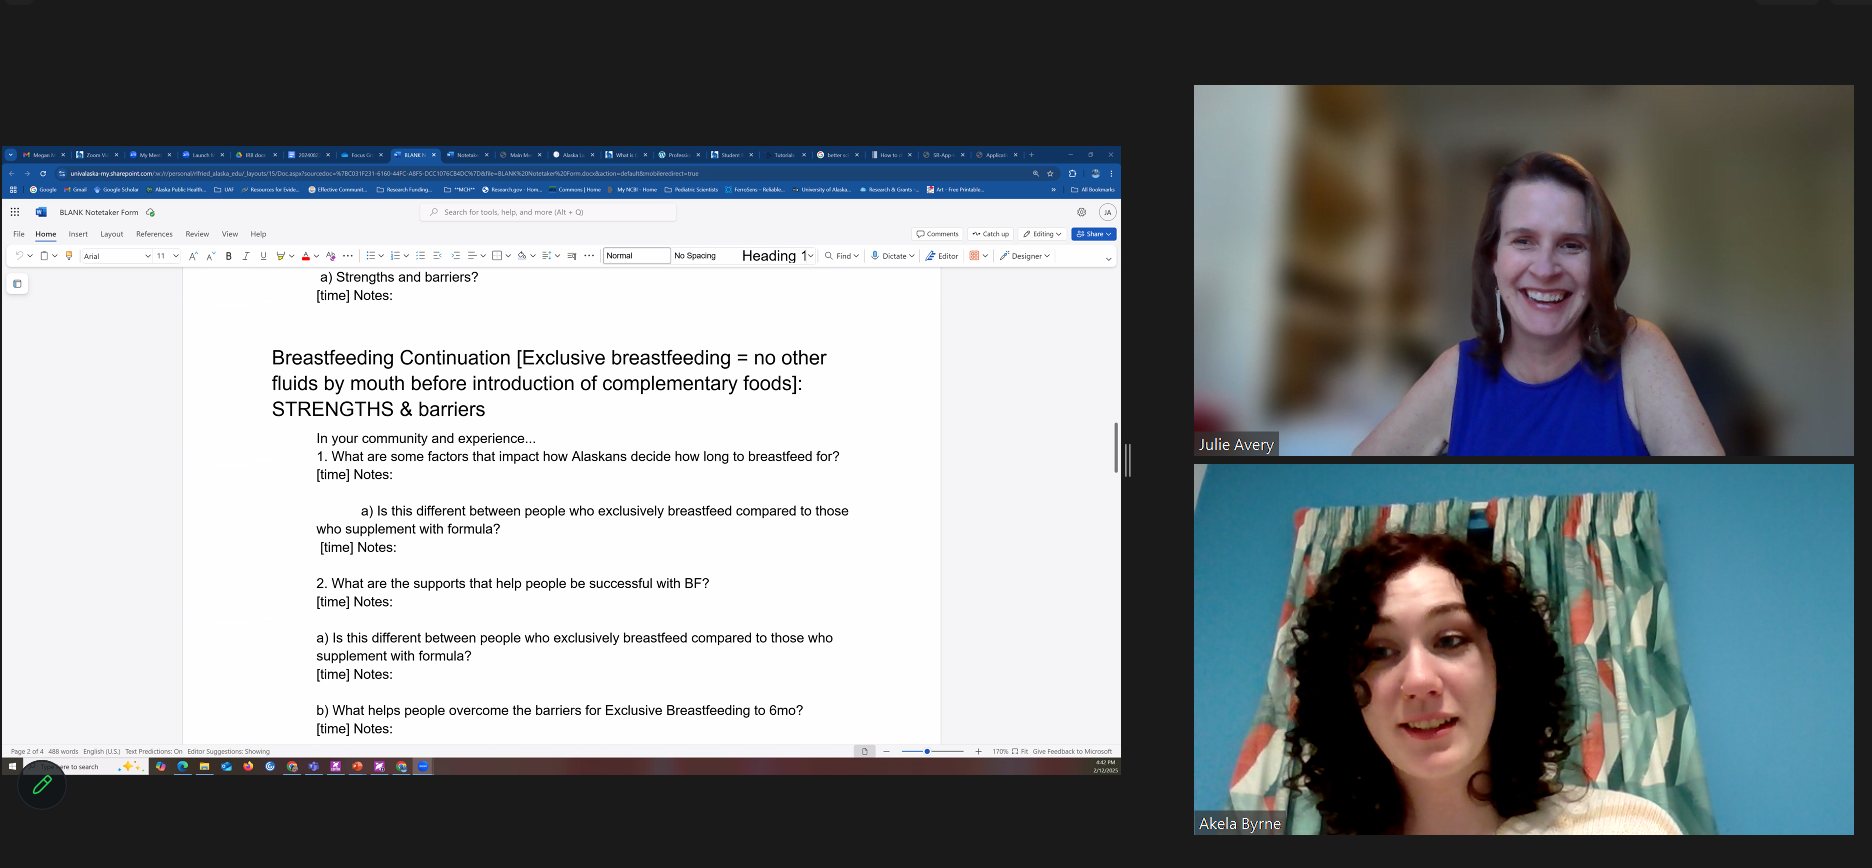Insert a checklist
The height and width of the screenshot is (868, 1872).
coord(420,256)
